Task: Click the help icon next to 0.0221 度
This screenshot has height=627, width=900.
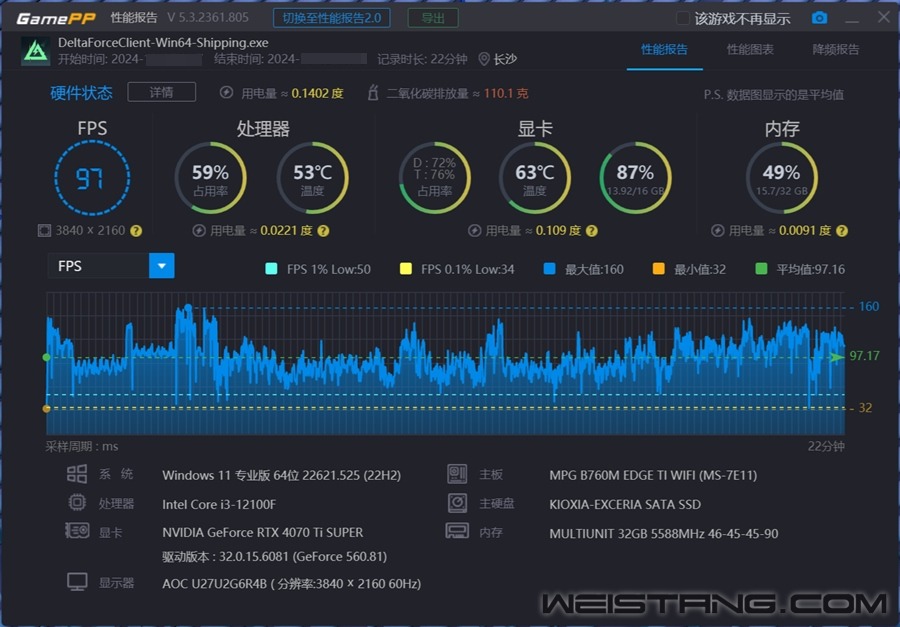Action: (x=324, y=231)
